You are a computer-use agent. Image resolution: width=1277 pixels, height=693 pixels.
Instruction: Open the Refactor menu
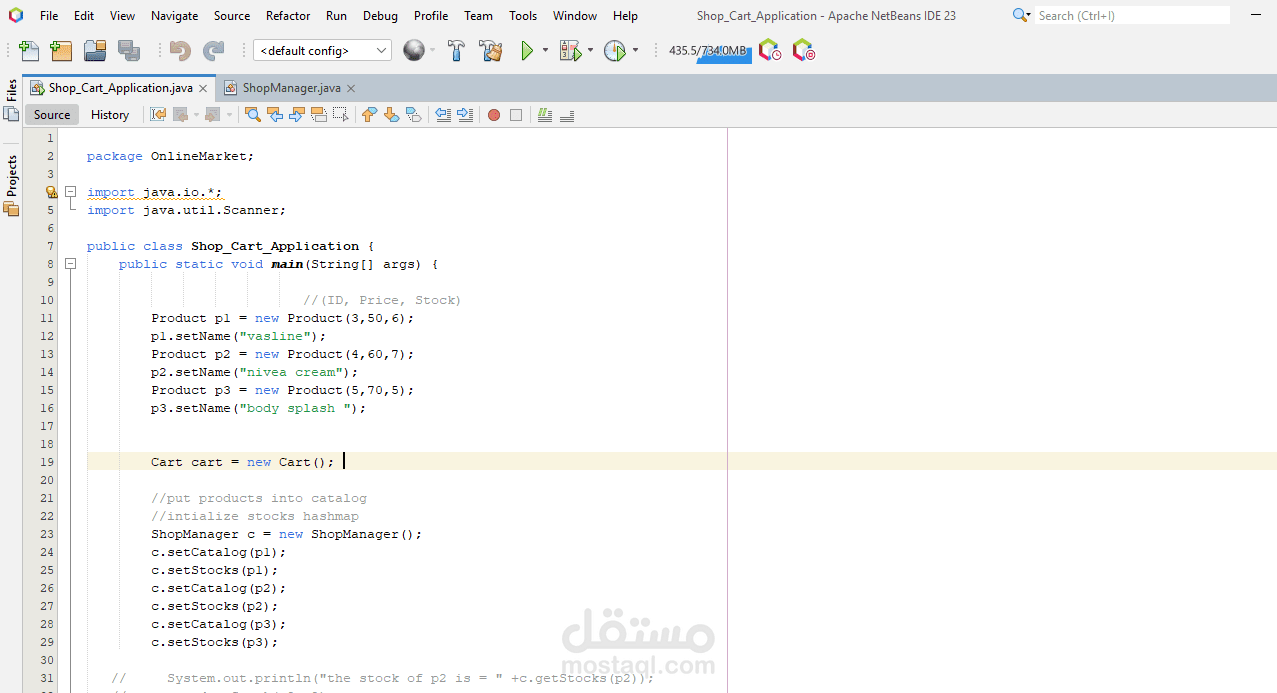pyautogui.click(x=288, y=15)
